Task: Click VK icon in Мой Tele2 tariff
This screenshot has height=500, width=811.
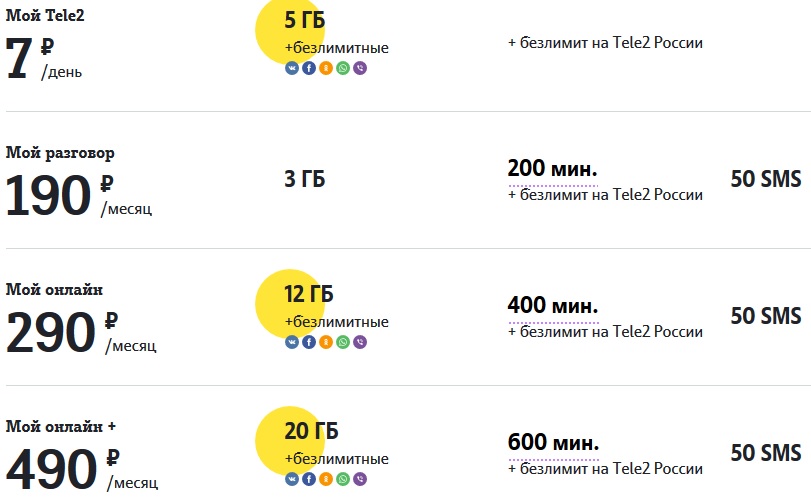Action: point(292,68)
